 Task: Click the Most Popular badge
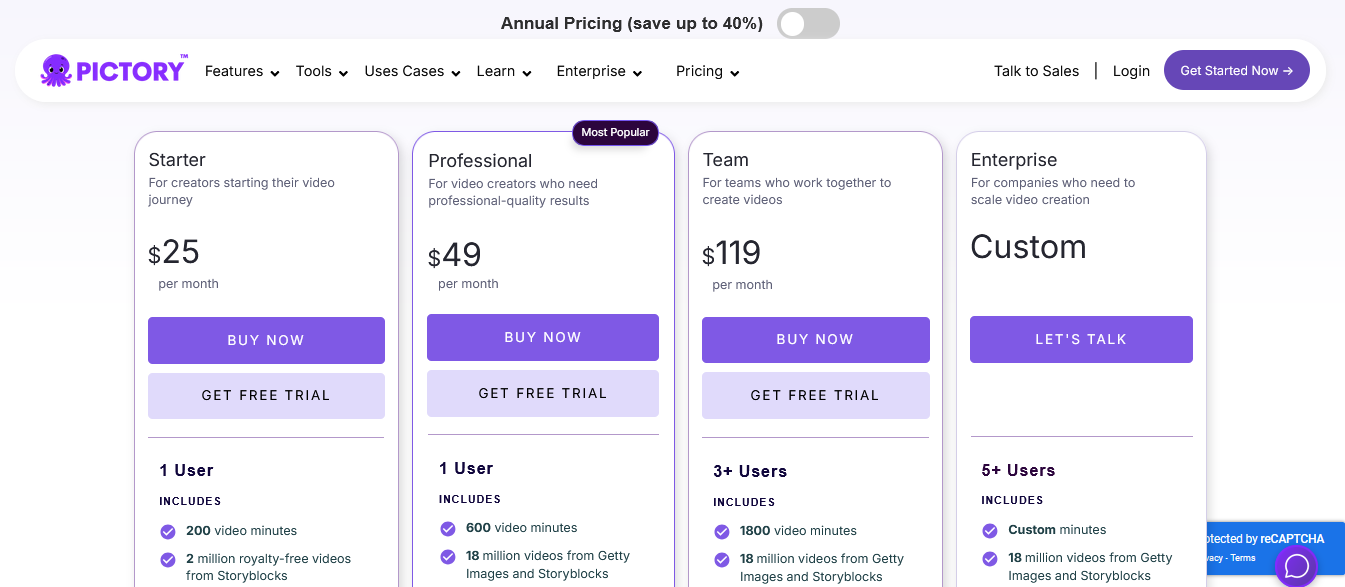point(615,132)
